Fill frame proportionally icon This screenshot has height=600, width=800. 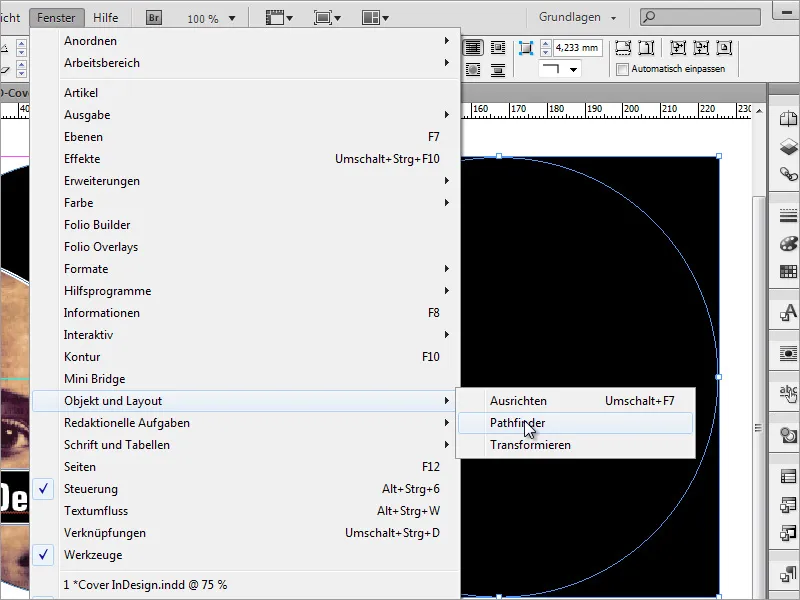click(x=622, y=48)
